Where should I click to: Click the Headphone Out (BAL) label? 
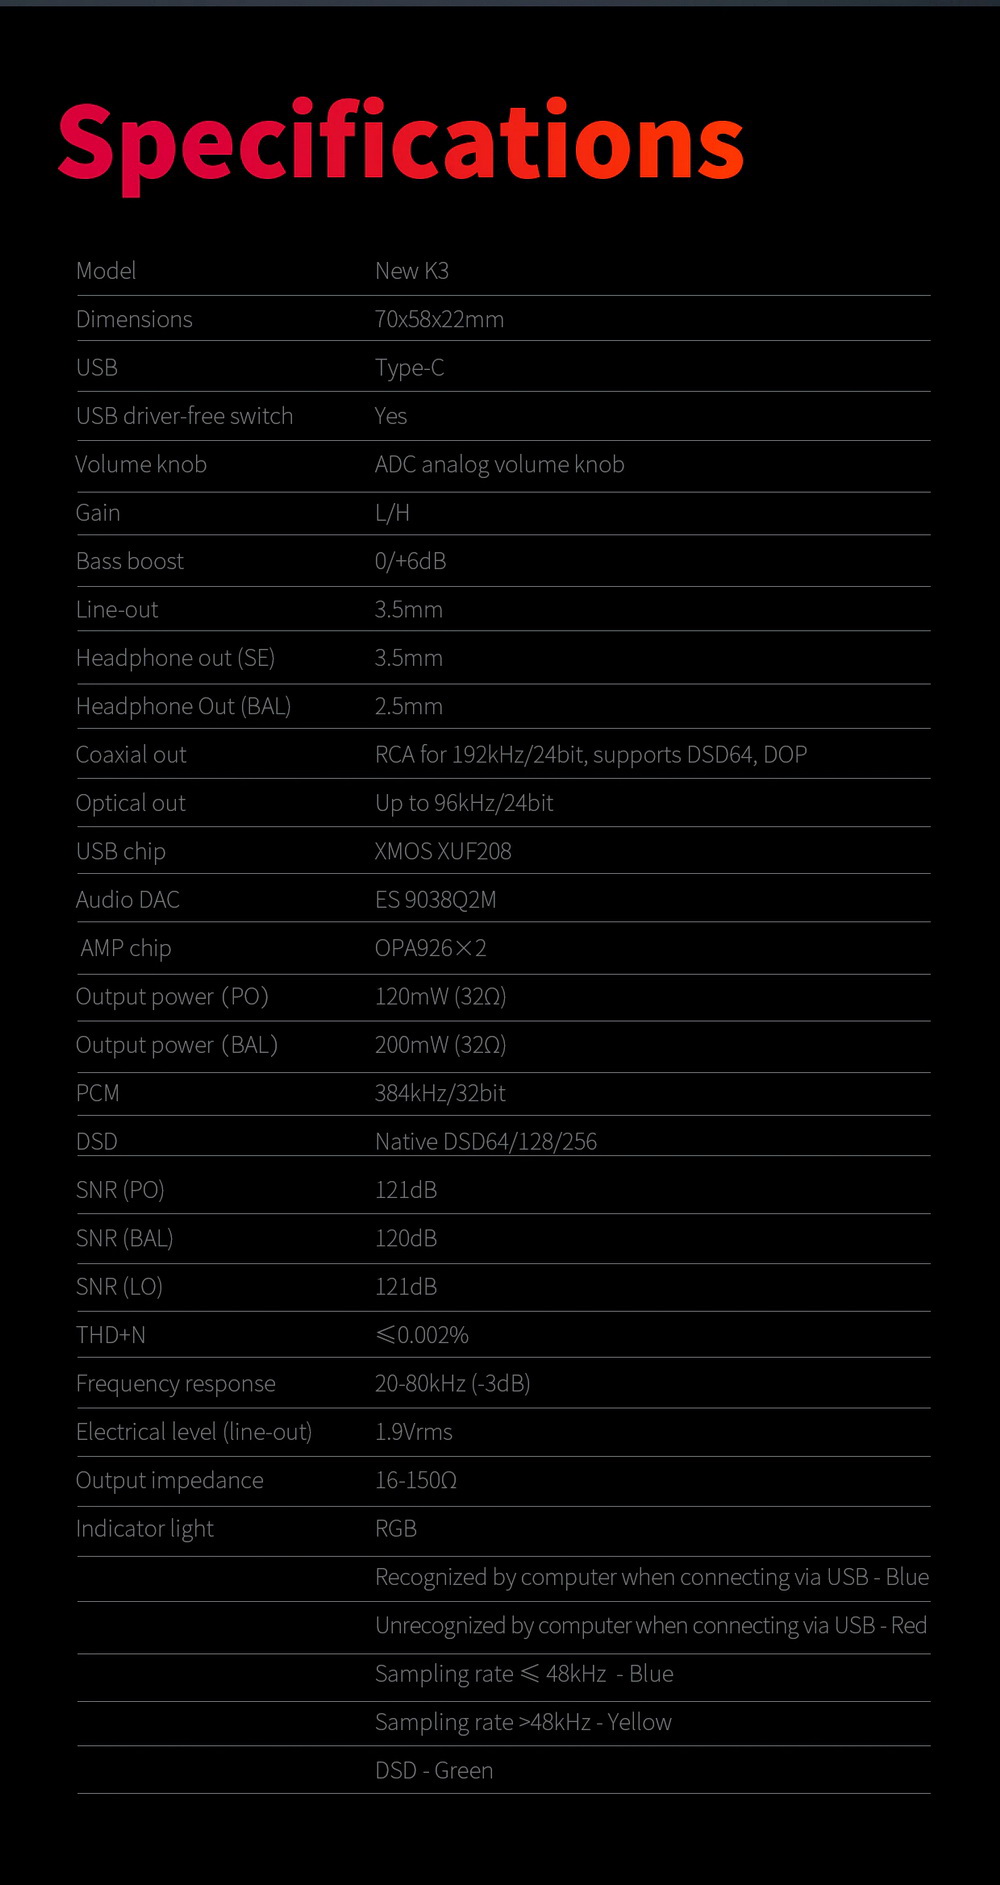coord(183,706)
